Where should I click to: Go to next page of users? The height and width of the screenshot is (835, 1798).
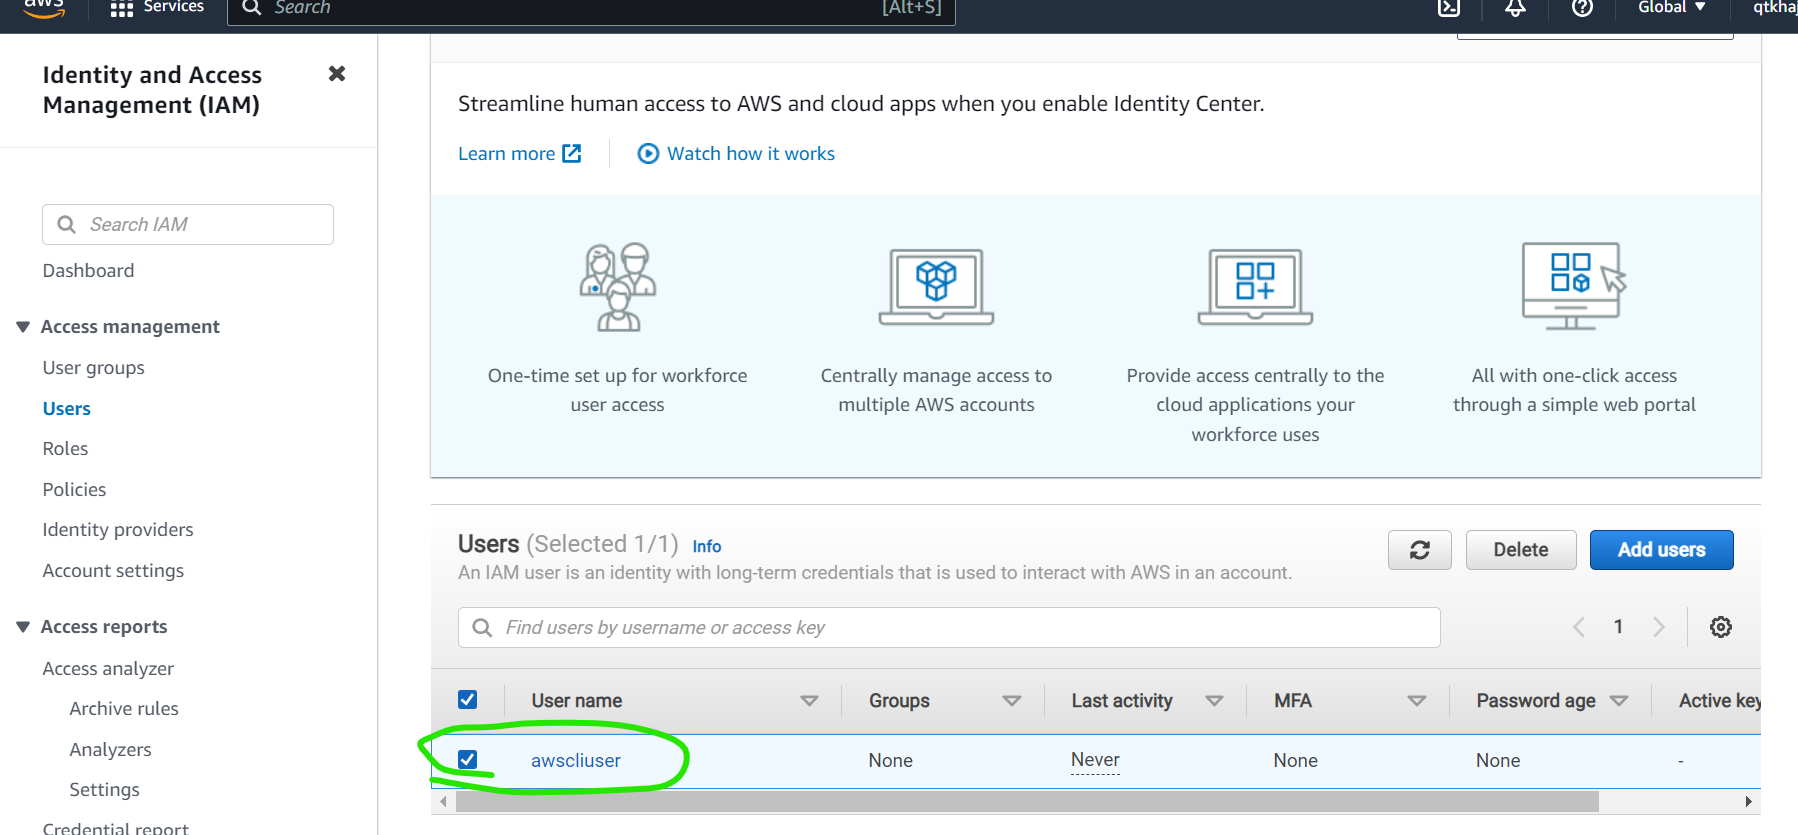(x=1659, y=627)
